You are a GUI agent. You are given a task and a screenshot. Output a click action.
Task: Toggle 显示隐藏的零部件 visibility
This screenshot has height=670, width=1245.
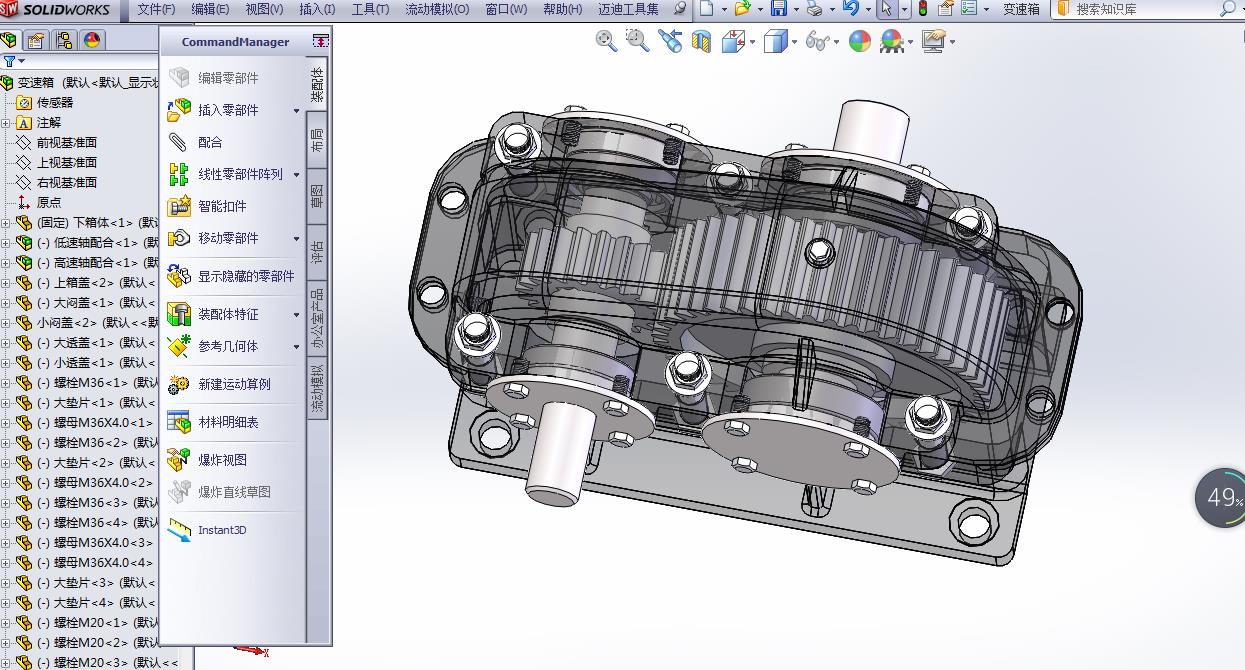tap(245, 277)
